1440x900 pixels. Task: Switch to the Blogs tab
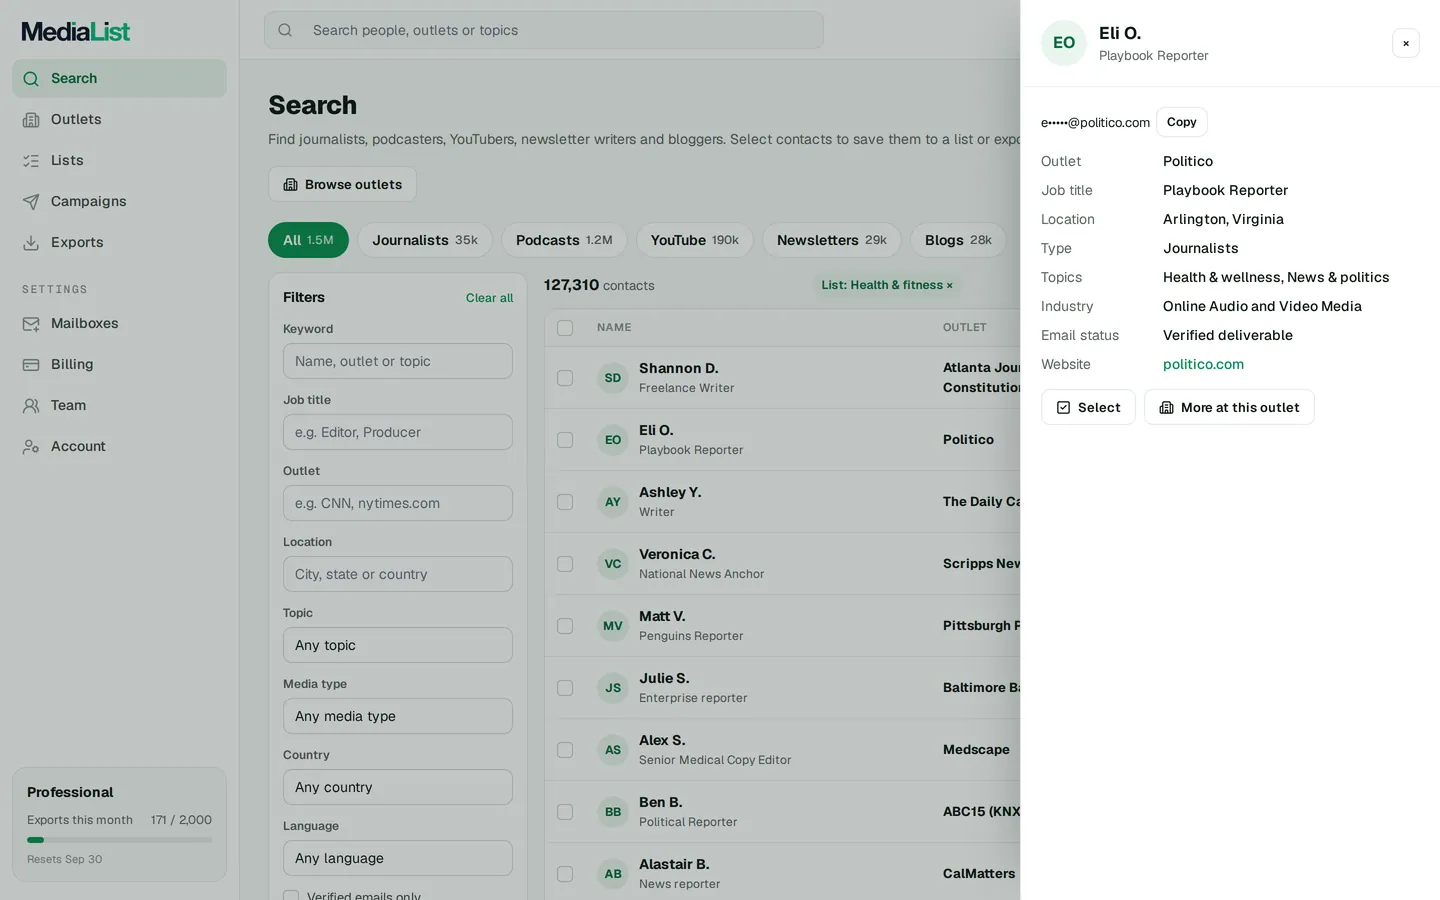pos(958,240)
